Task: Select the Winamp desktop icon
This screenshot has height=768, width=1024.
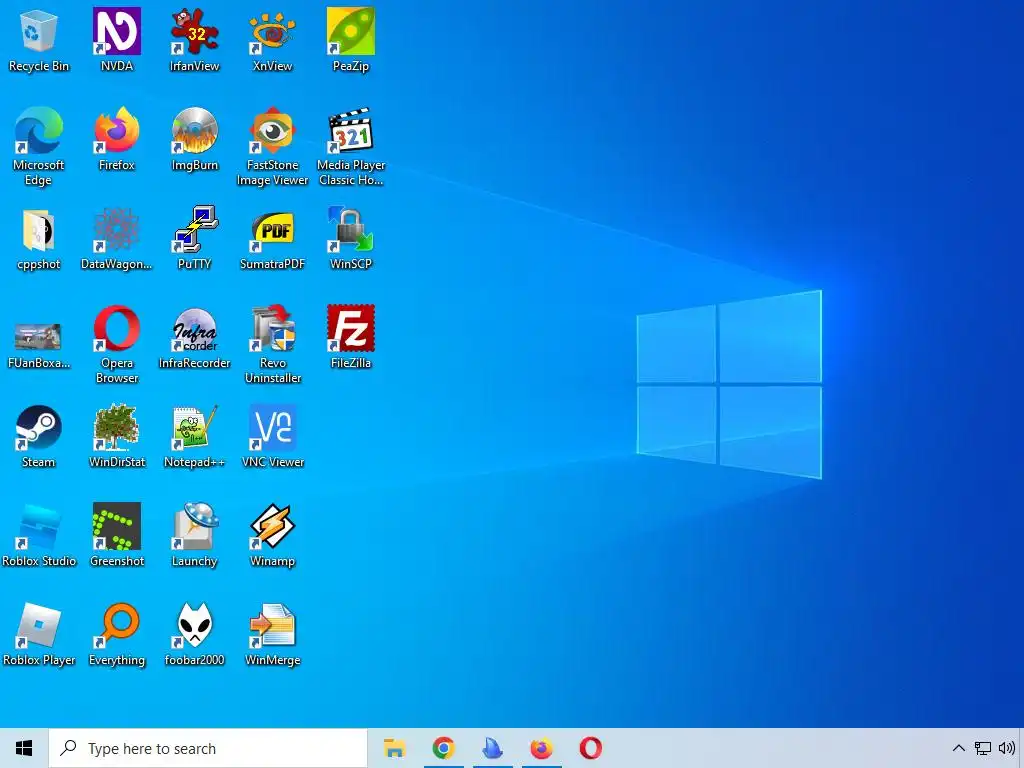Action: tap(272, 536)
